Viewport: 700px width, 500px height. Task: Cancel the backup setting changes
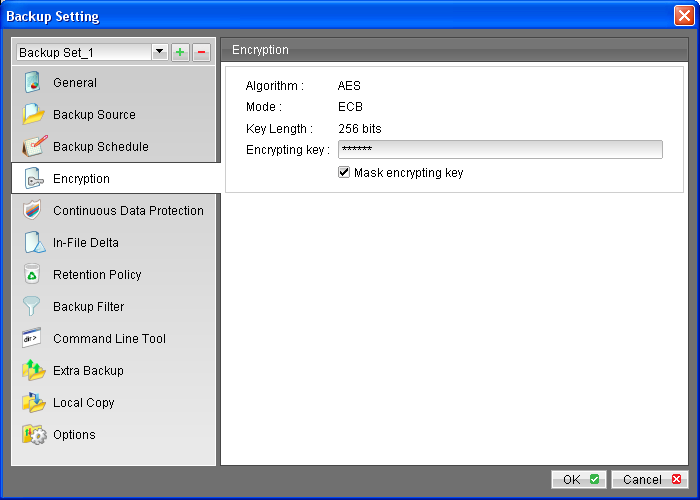650,480
